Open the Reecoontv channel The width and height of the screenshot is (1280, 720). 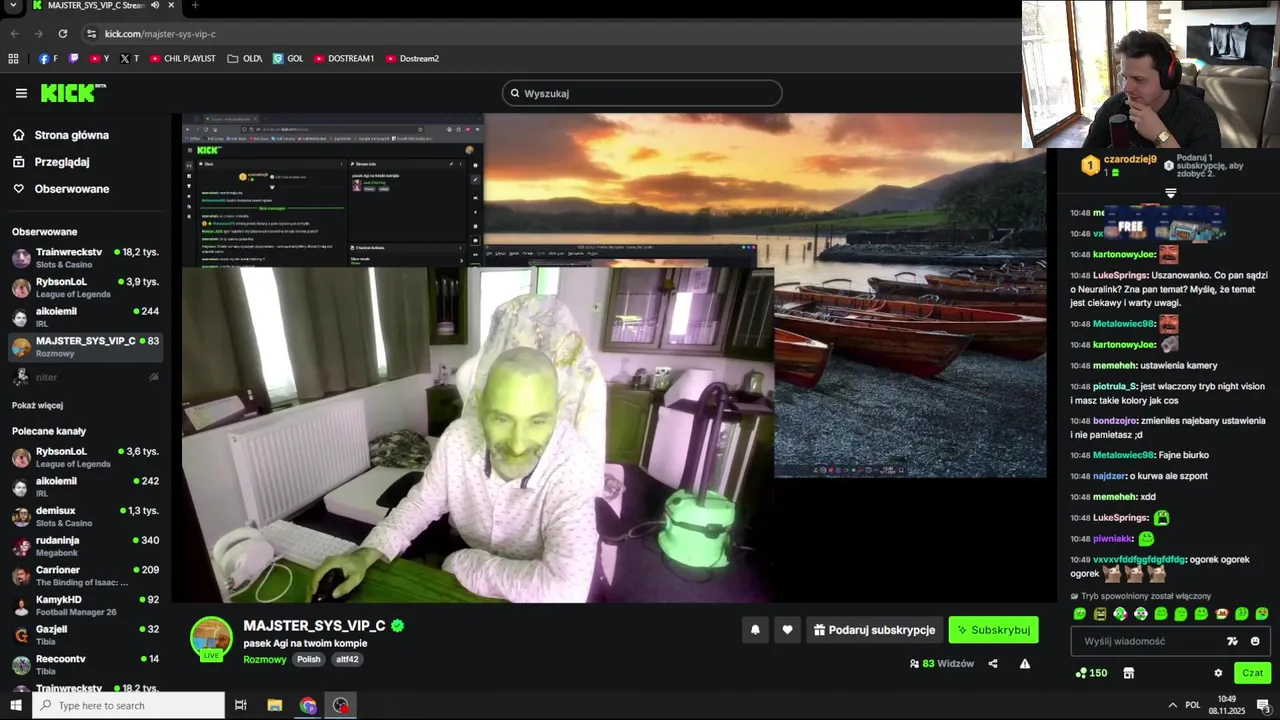pyautogui.click(x=86, y=664)
